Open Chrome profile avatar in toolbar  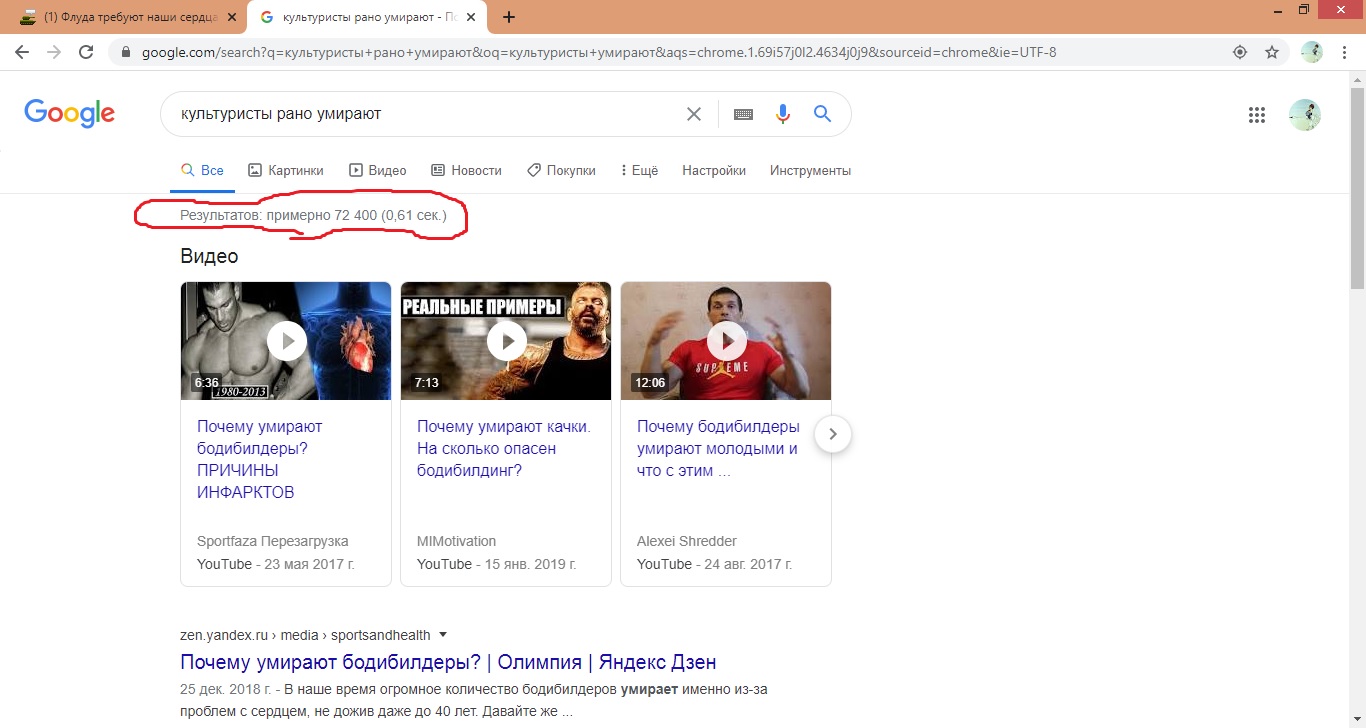click(1312, 52)
